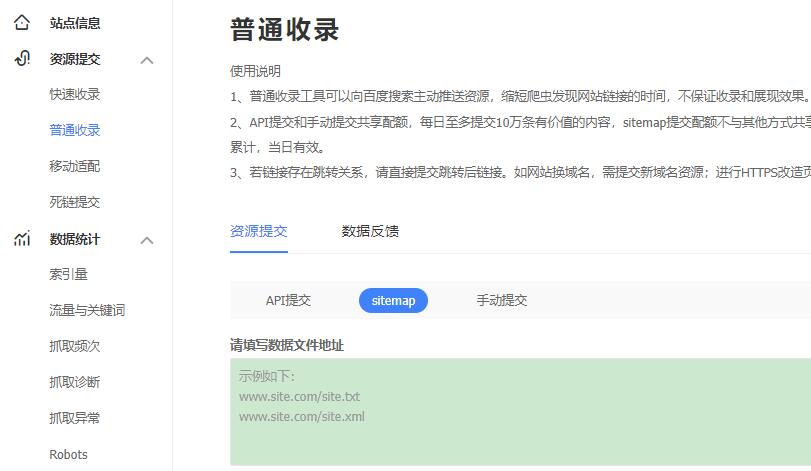Screen dimensions: 811x471
Task: Open 流量与关键词 in the sidebar
Action: [87, 310]
